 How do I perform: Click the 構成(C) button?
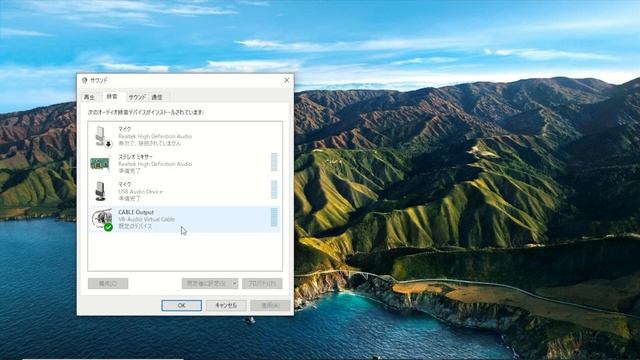pyautogui.click(x=108, y=283)
